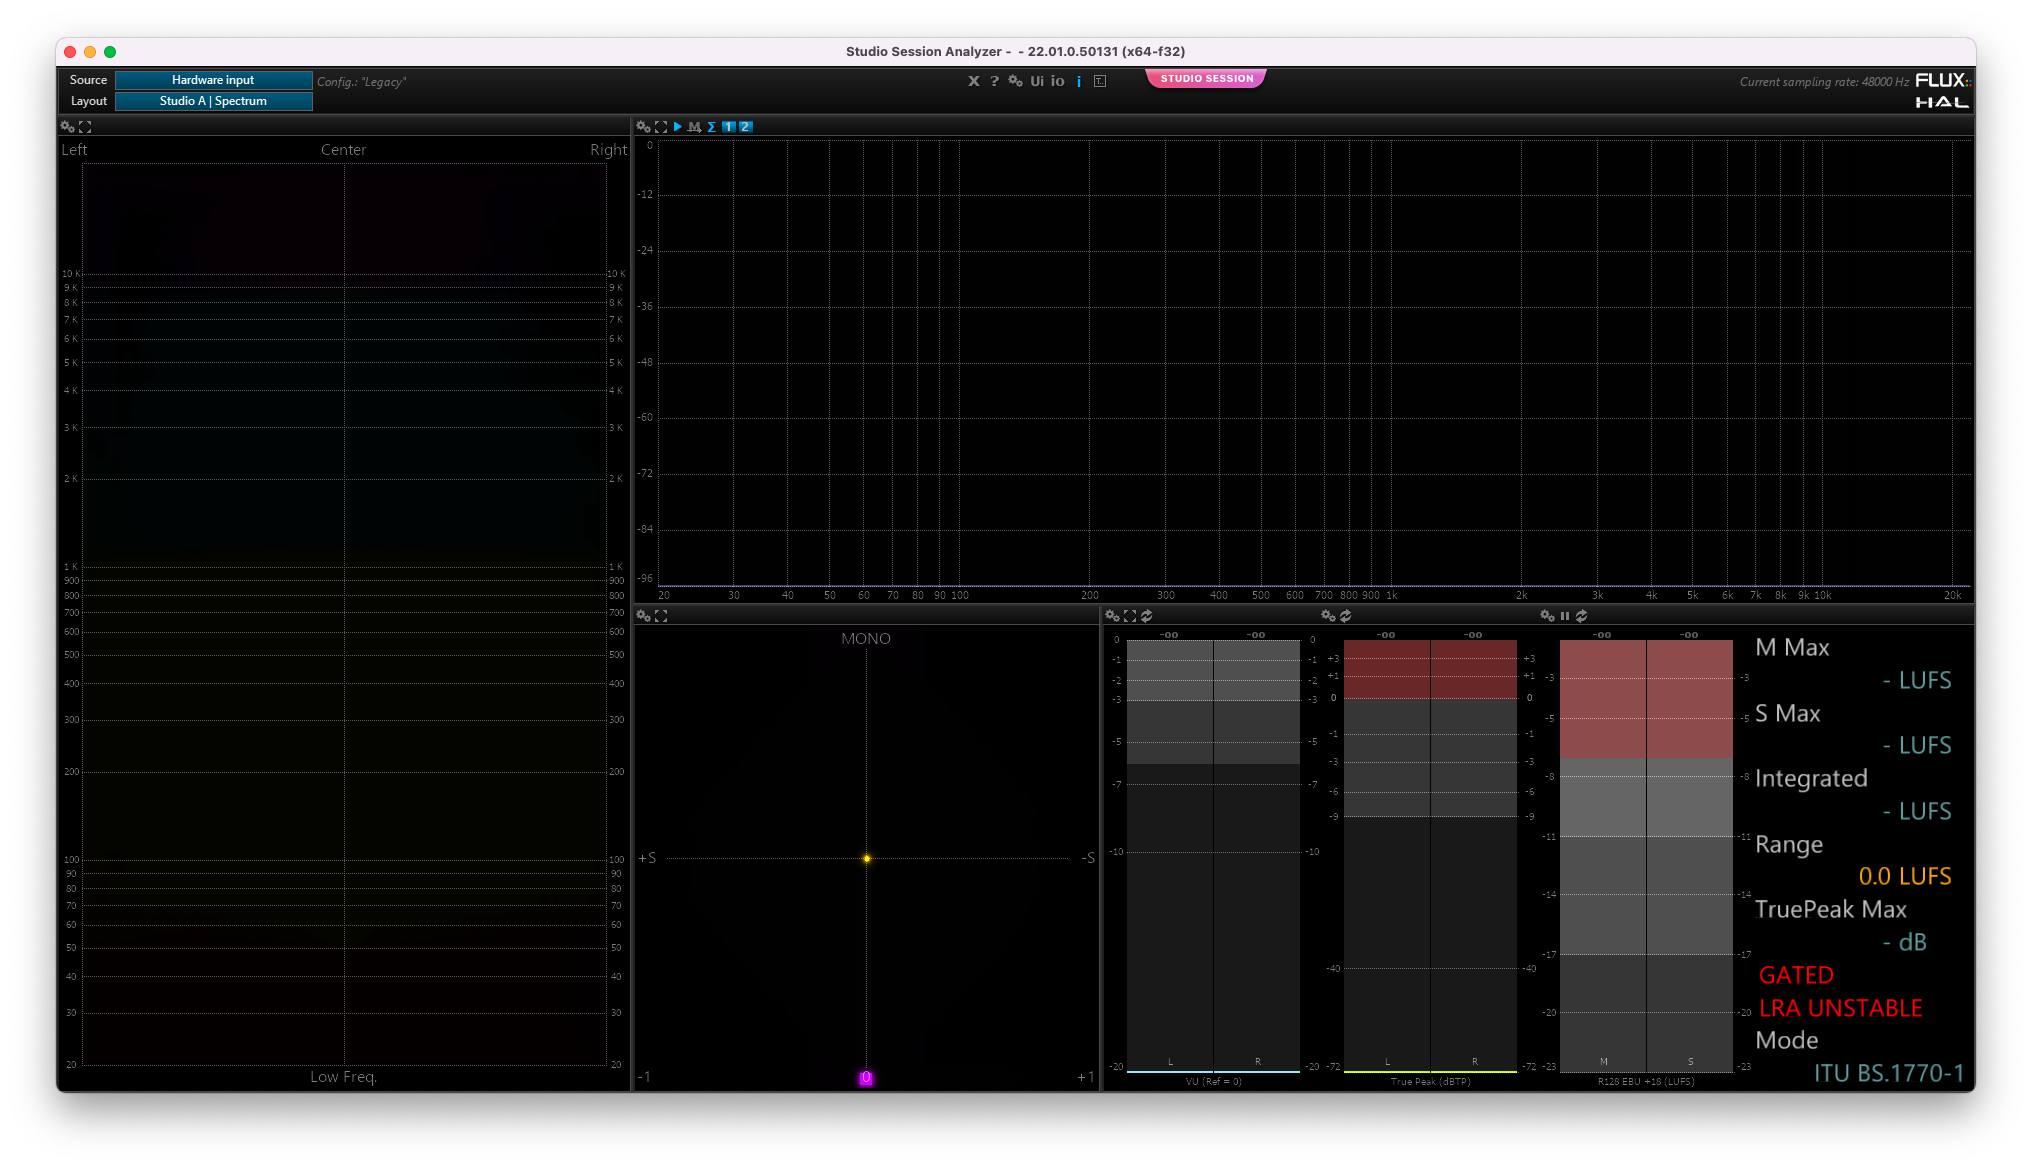This screenshot has width=2032, height=1167.
Task: Open the Source Hardware input dropdown
Action: click(x=213, y=80)
